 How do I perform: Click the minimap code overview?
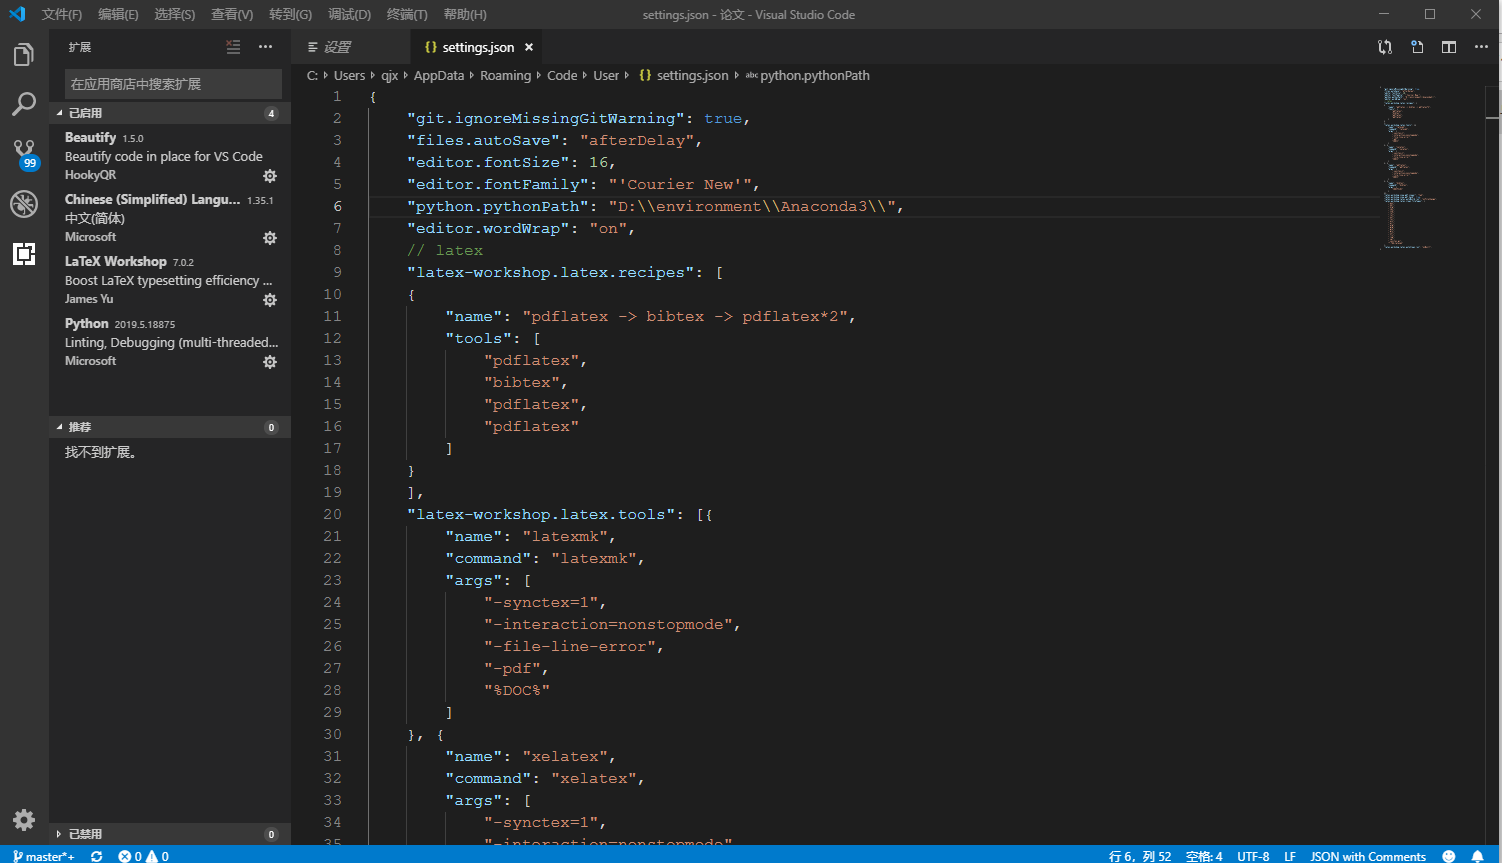click(x=1410, y=168)
